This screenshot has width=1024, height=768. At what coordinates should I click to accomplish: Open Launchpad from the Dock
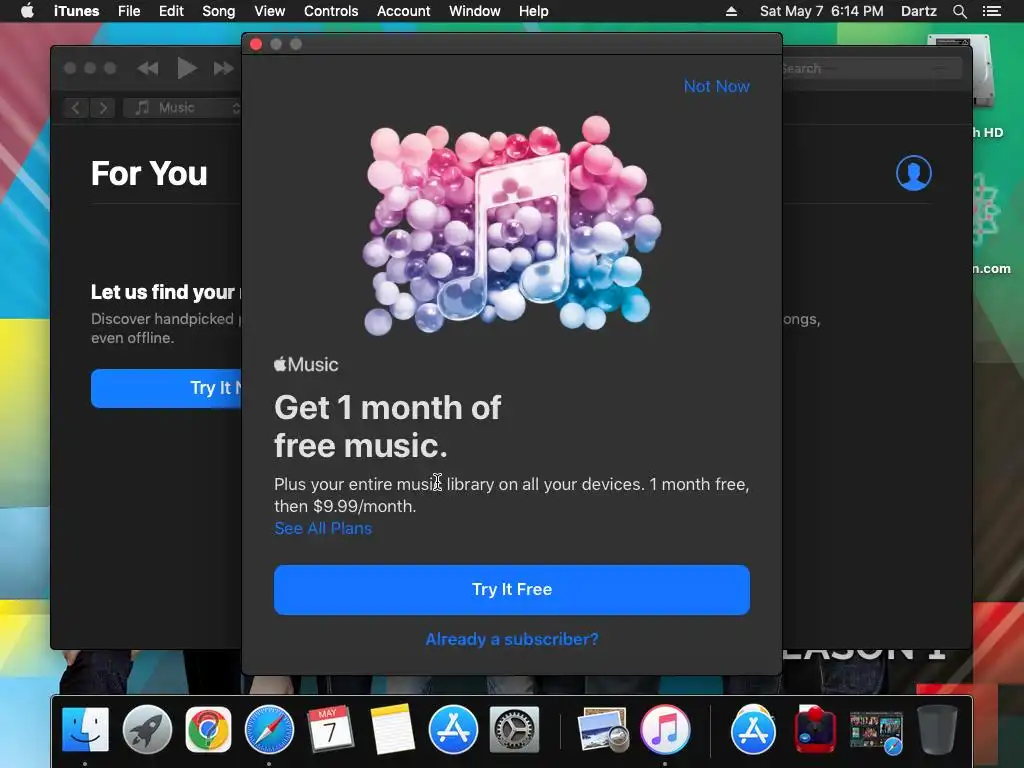point(147,729)
